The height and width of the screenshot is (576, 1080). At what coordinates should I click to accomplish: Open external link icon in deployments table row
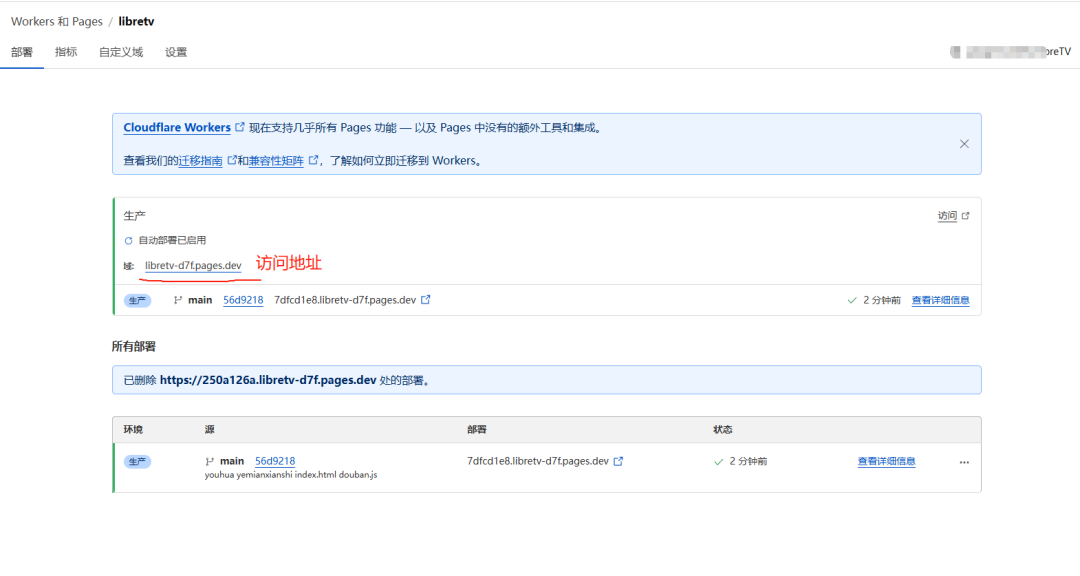point(618,461)
